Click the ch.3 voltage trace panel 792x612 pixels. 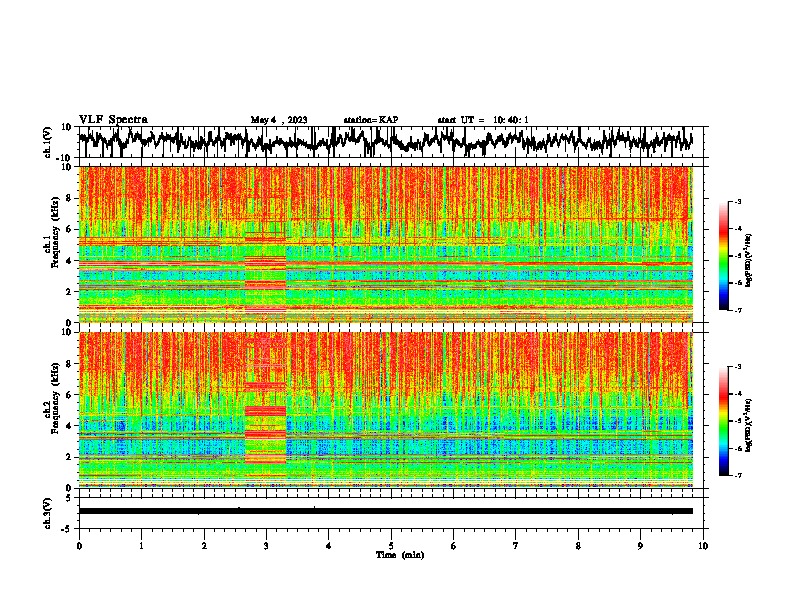(391, 513)
